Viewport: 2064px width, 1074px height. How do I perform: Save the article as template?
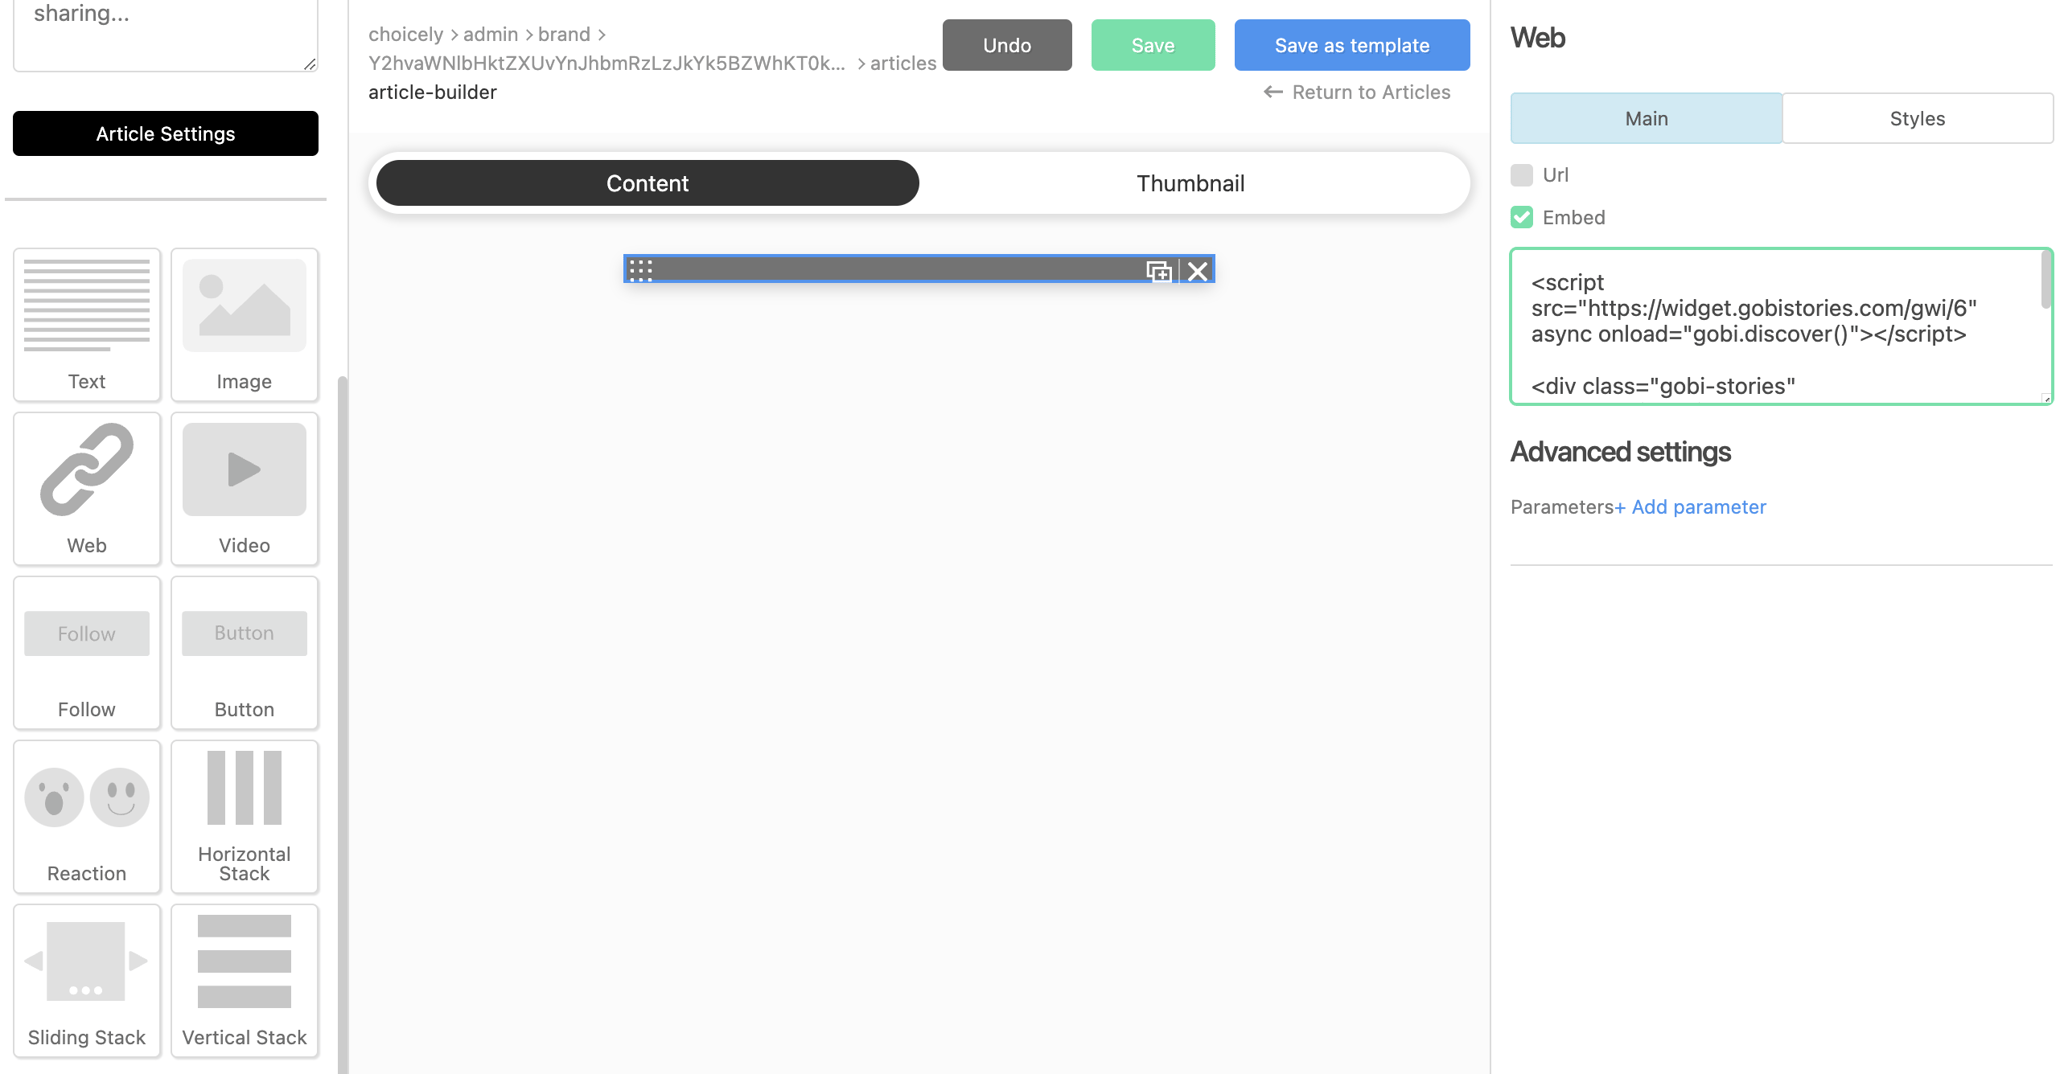[1352, 45]
